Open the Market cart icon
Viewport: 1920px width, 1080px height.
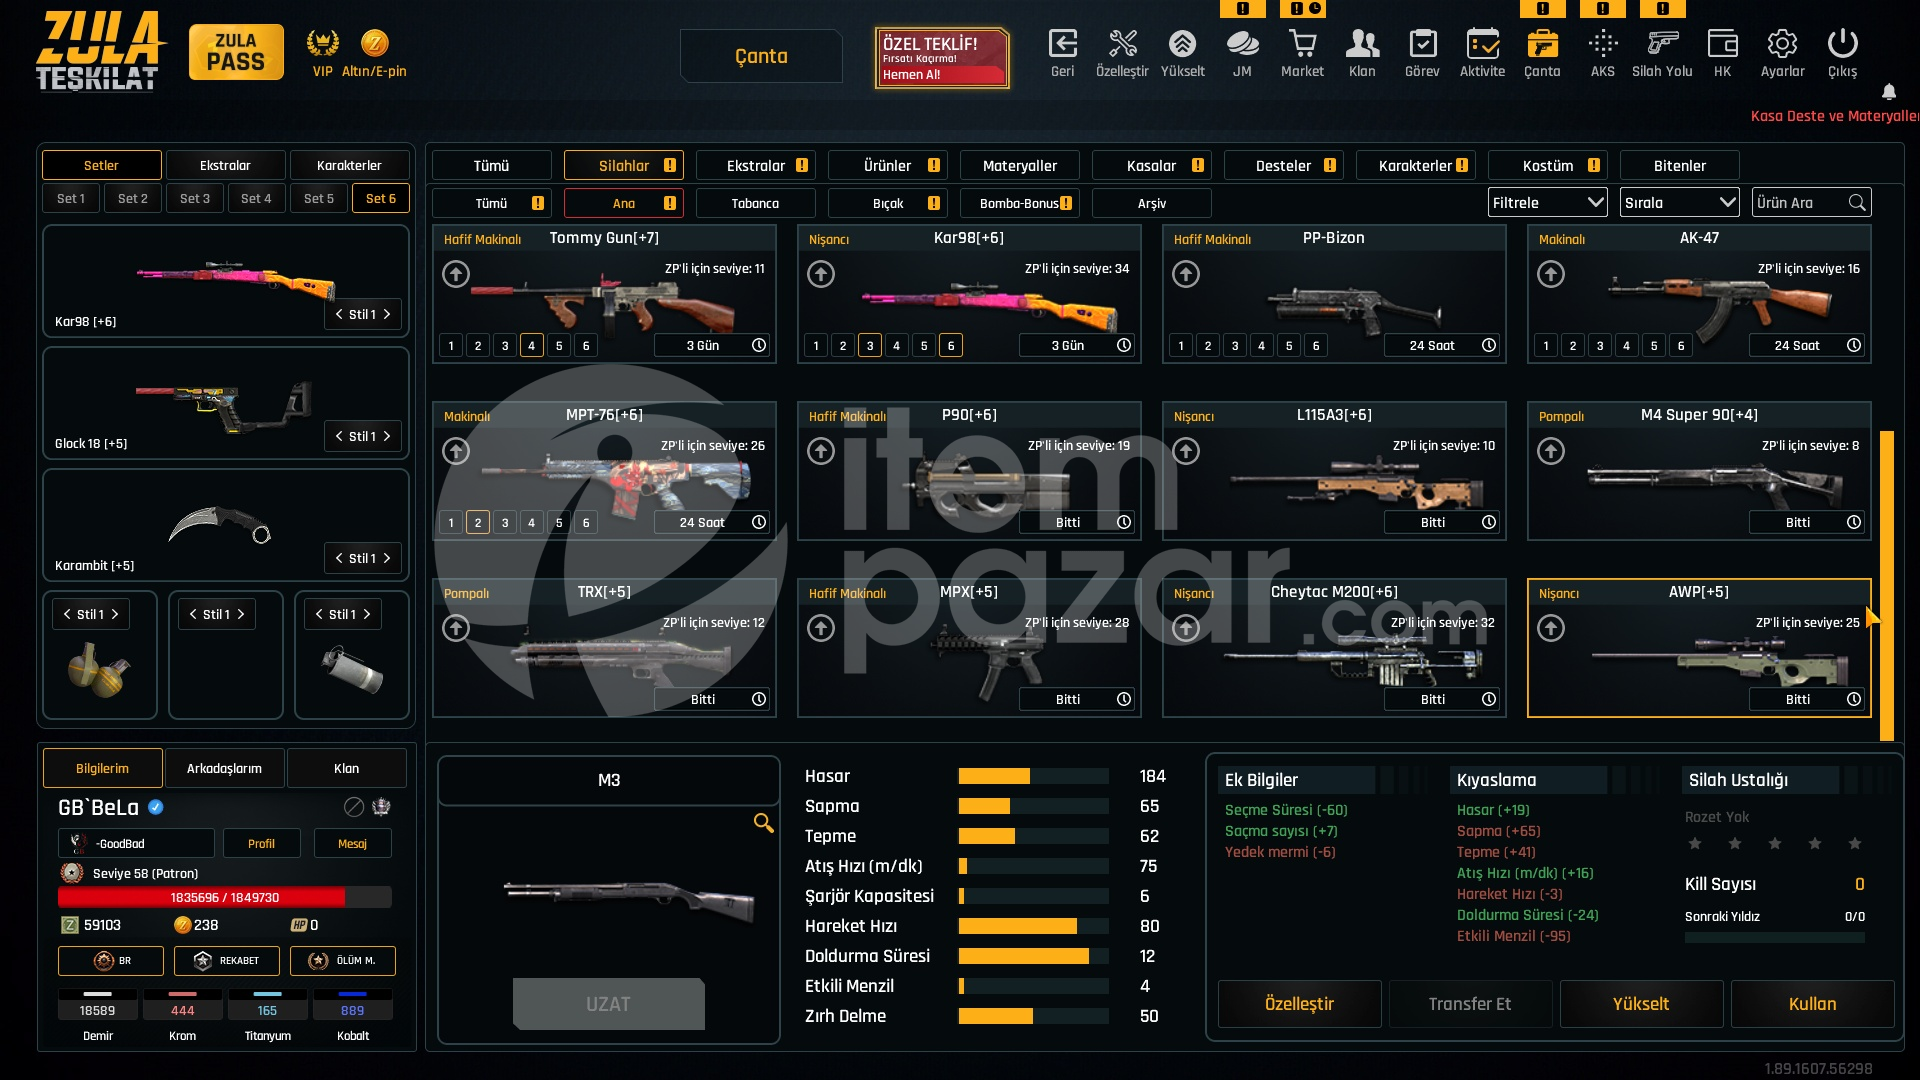[x=1302, y=44]
